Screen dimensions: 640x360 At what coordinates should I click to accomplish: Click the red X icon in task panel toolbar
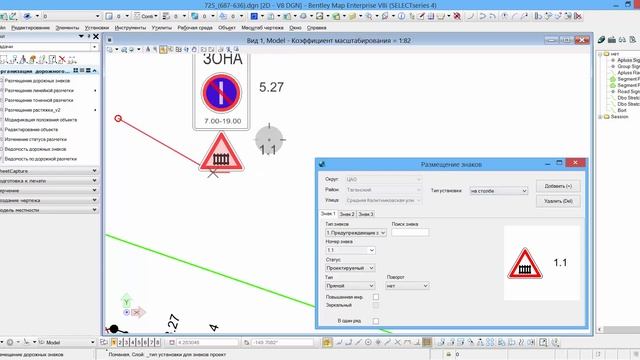[62, 60]
